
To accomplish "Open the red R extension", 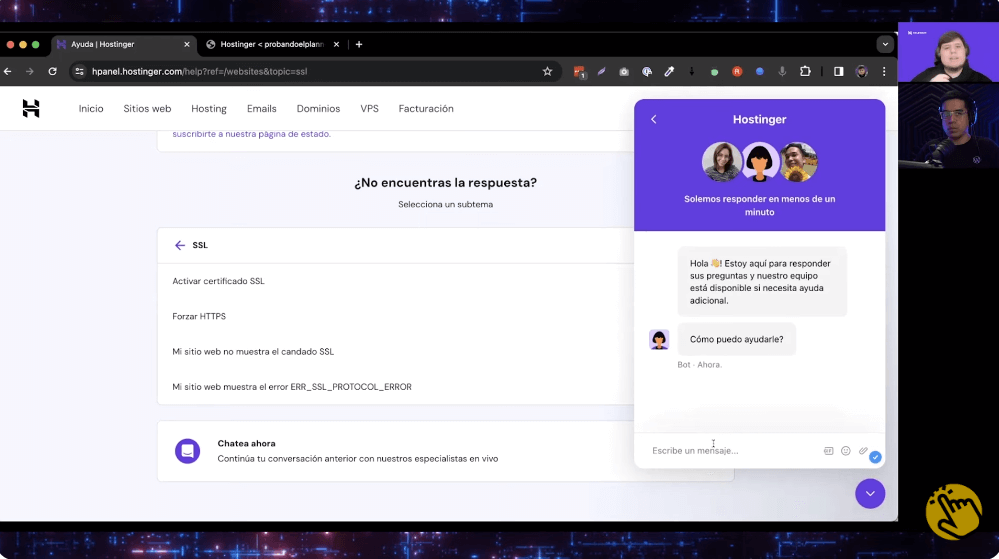I will [x=737, y=71].
